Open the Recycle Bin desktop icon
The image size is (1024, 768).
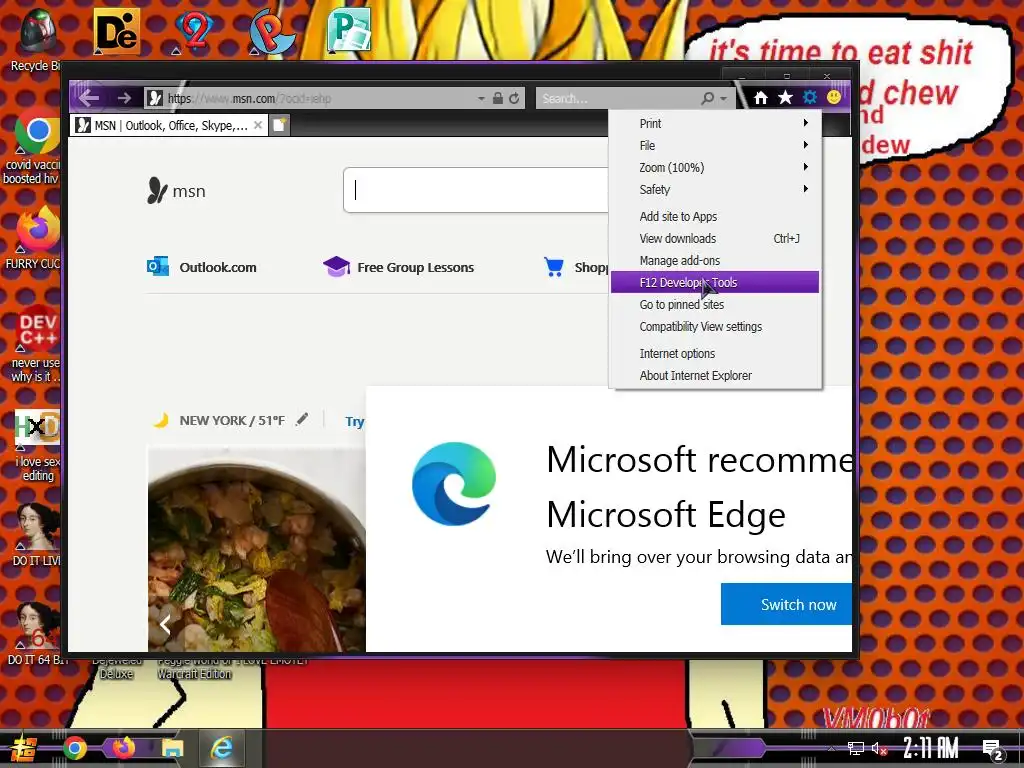tap(36, 39)
